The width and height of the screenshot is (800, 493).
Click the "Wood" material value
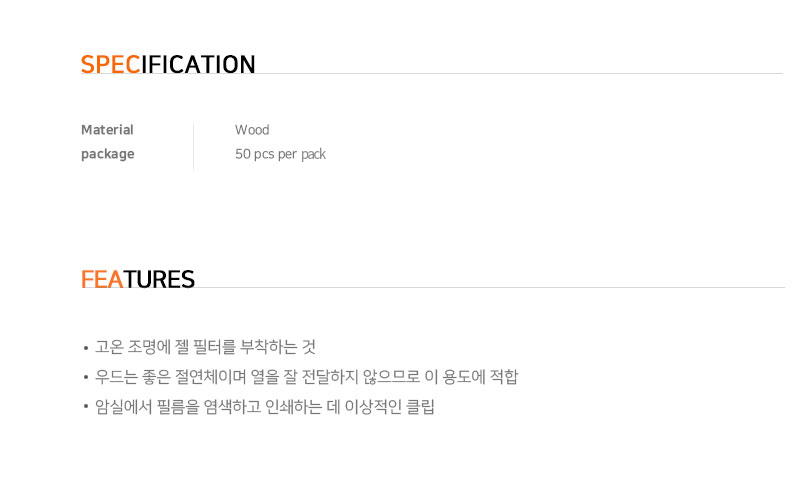point(252,130)
